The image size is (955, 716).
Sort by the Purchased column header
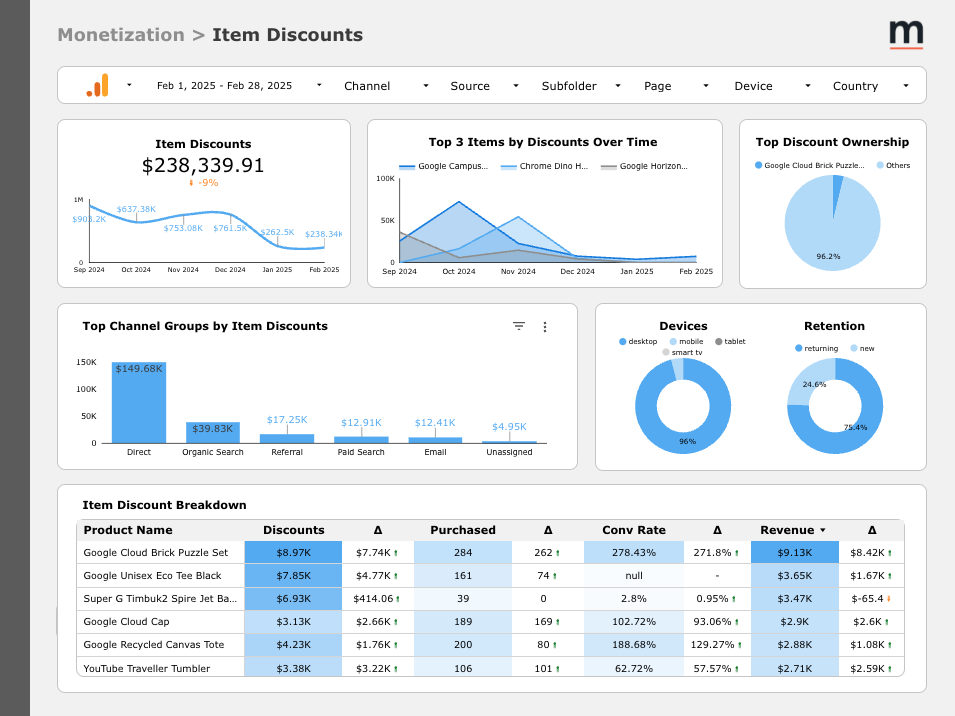coord(463,530)
